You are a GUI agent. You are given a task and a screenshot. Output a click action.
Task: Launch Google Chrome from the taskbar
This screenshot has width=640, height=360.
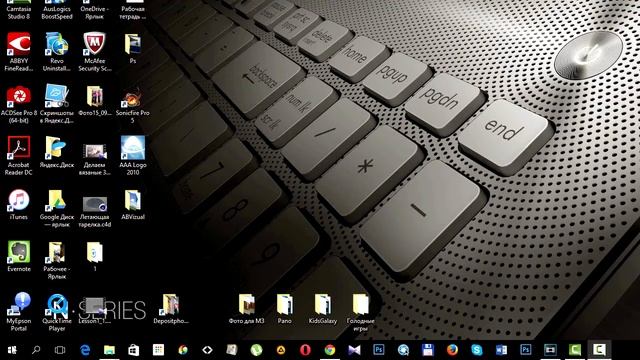coord(330,350)
